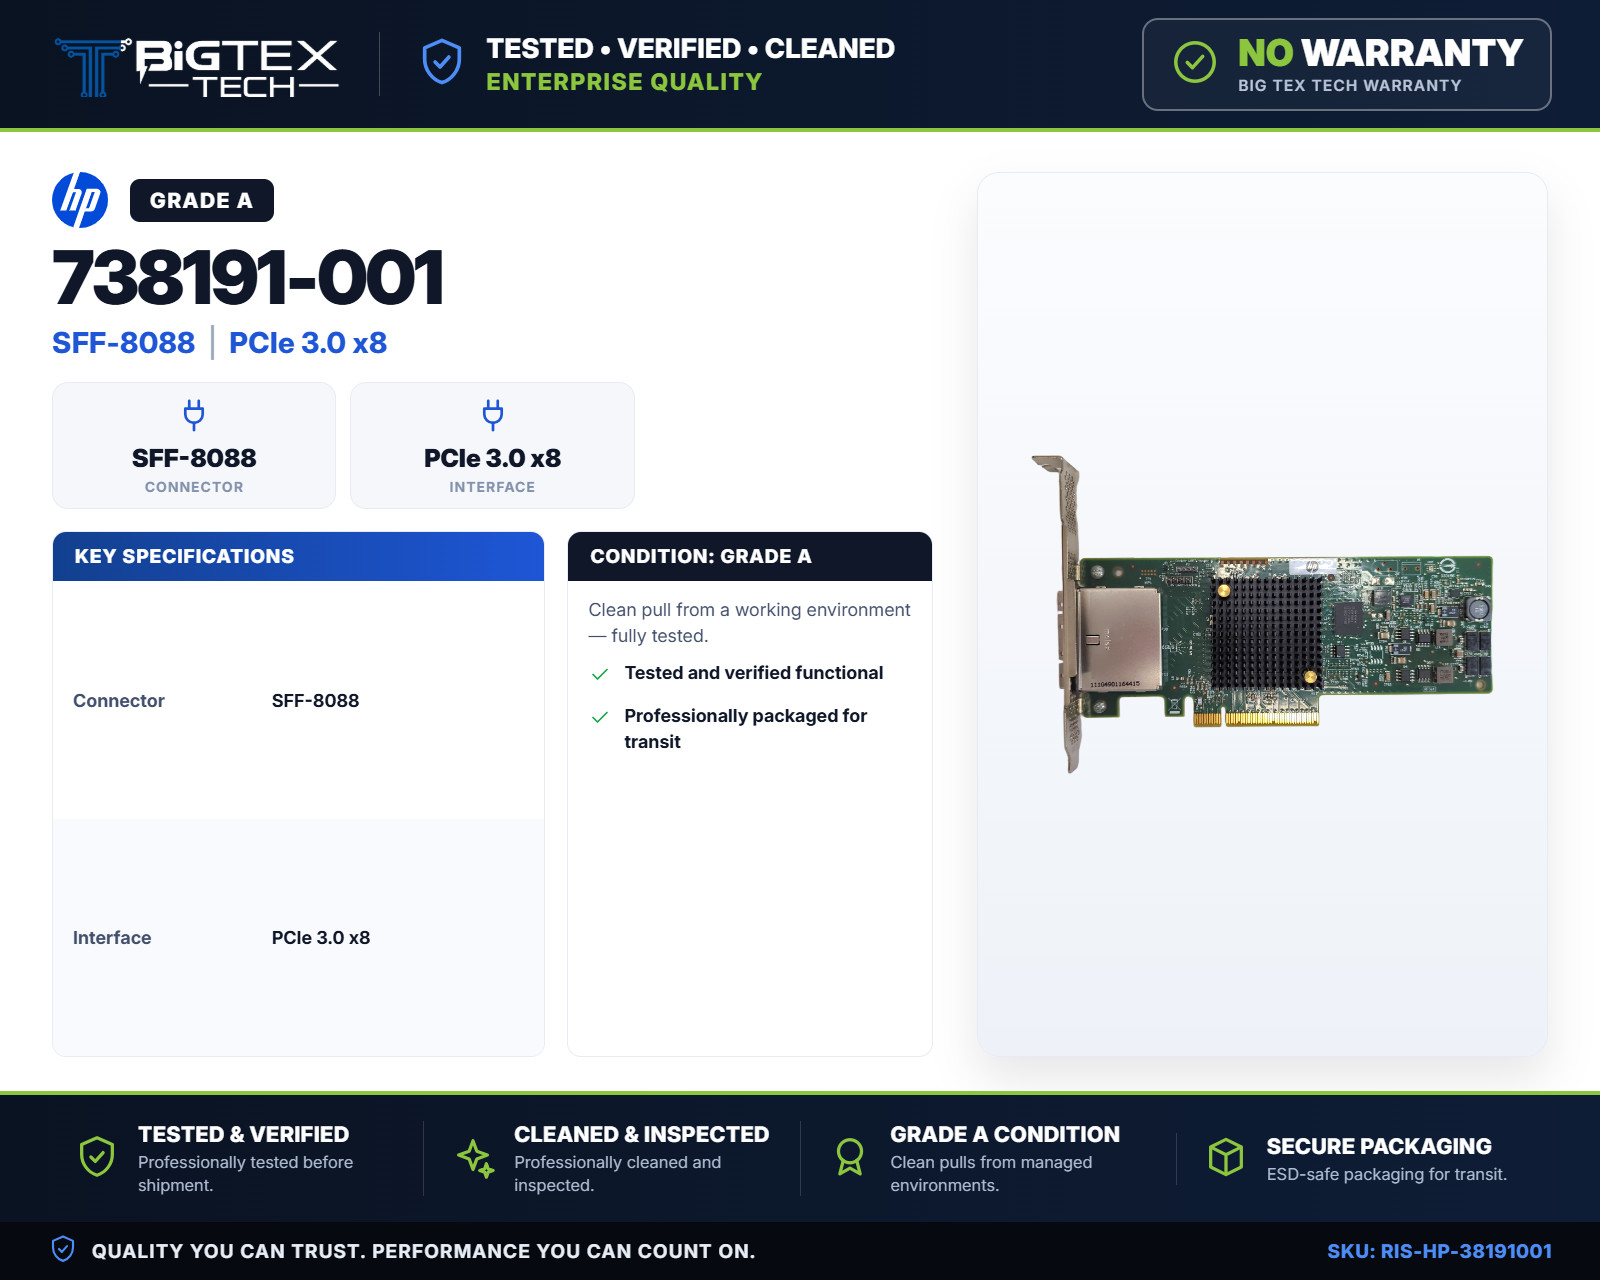This screenshot has width=1600, height=1280.
Task: Click the CONDITION: GRADE A header
Action: point(750,556)
